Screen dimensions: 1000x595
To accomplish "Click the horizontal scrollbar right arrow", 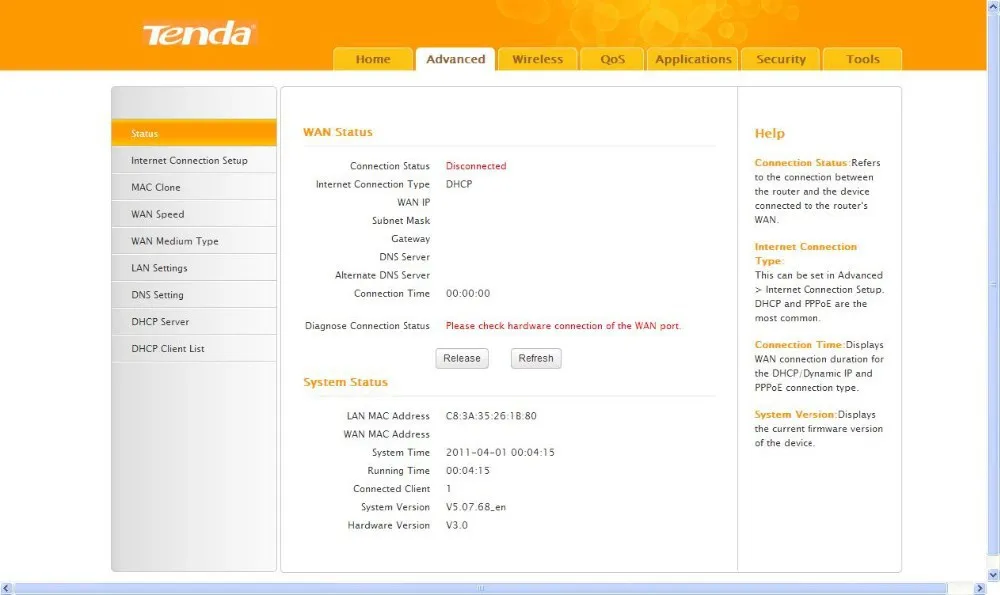I will tap(980, 588).
